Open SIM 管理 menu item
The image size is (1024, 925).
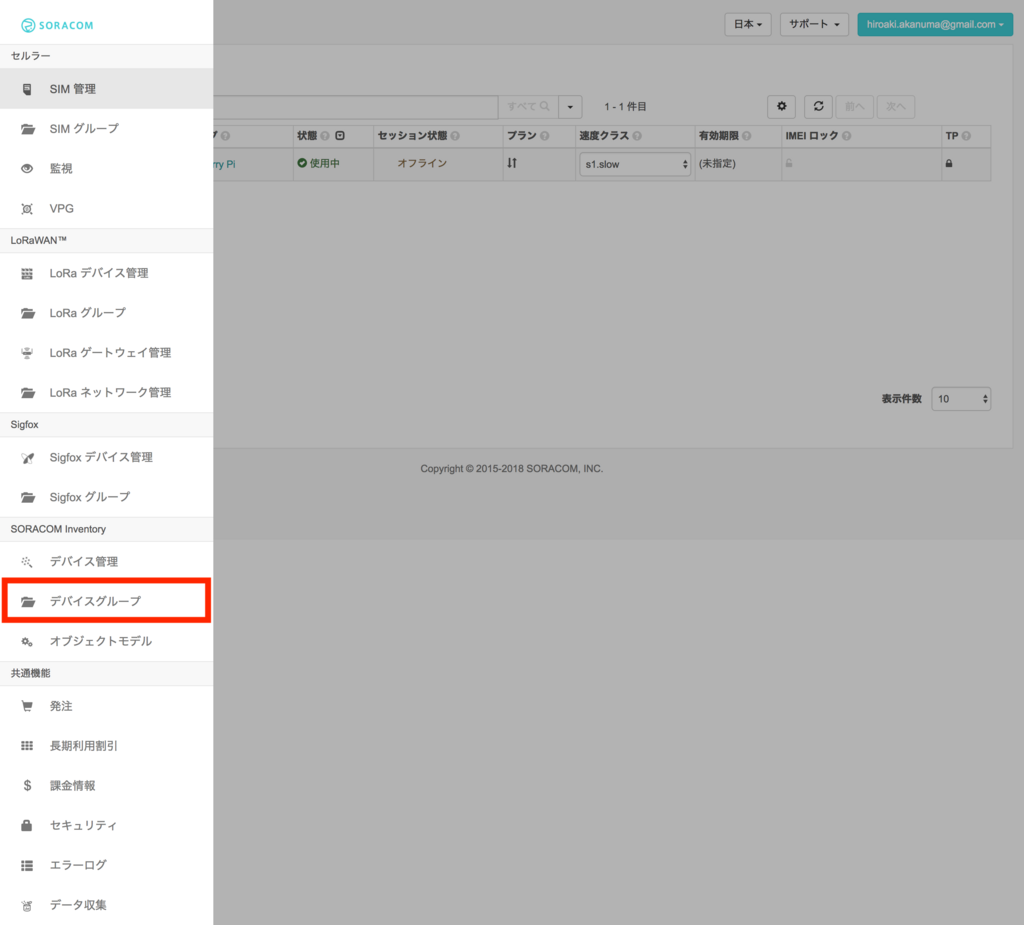click(106, 89)
